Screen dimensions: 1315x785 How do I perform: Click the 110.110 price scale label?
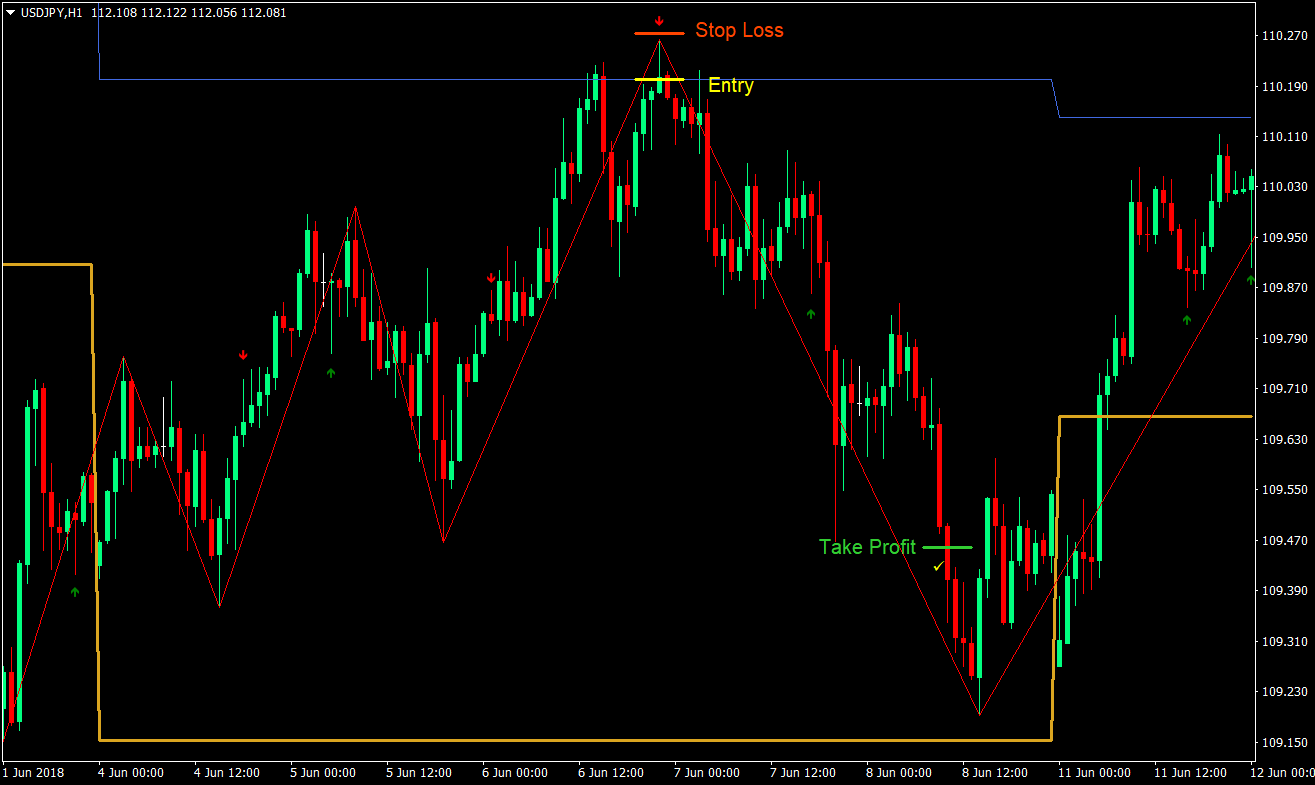[1285, 137]
